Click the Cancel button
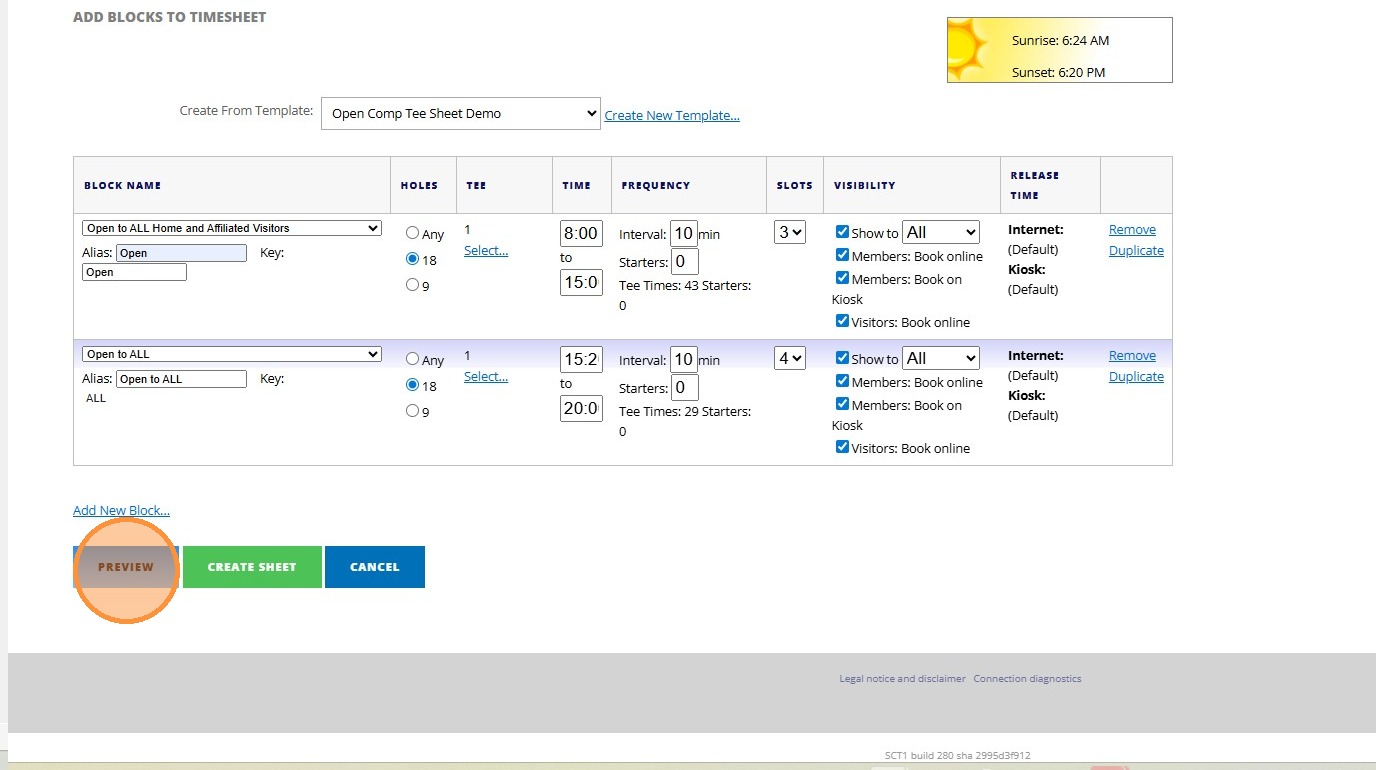The image size is (1376, 770). click(375, 567)
